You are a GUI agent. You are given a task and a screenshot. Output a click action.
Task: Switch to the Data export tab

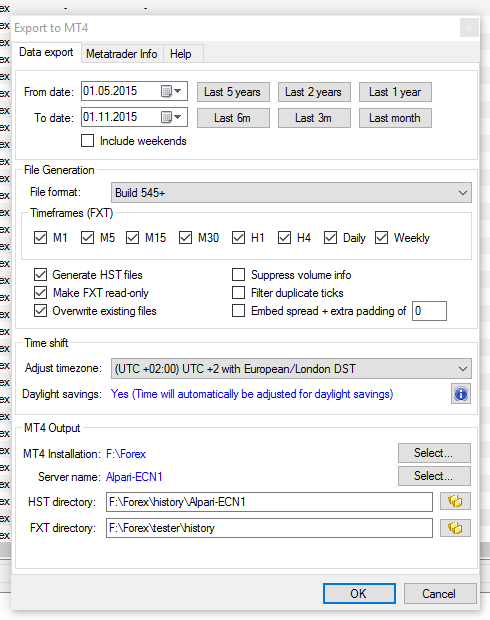(x=46, y=53)
